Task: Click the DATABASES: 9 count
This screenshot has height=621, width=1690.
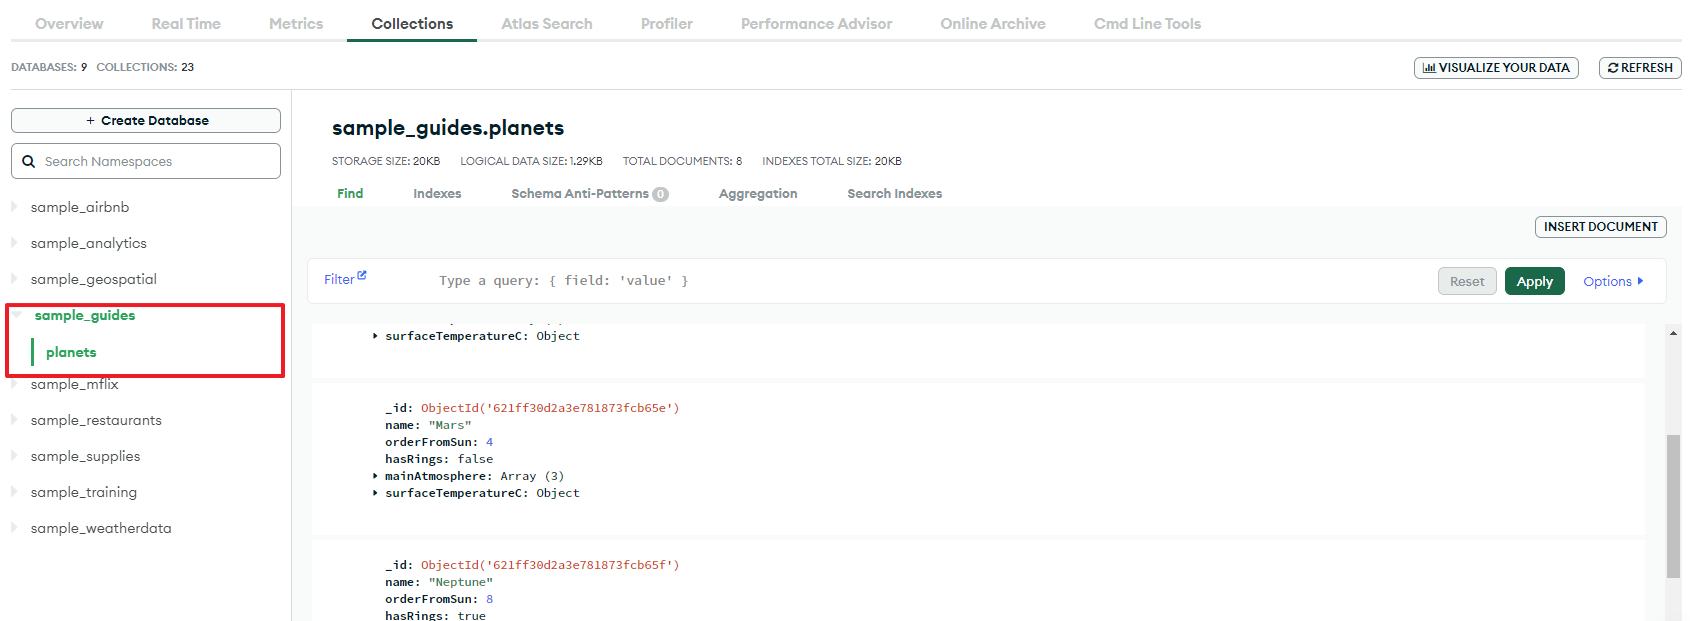Action: [x=49, y=67]
